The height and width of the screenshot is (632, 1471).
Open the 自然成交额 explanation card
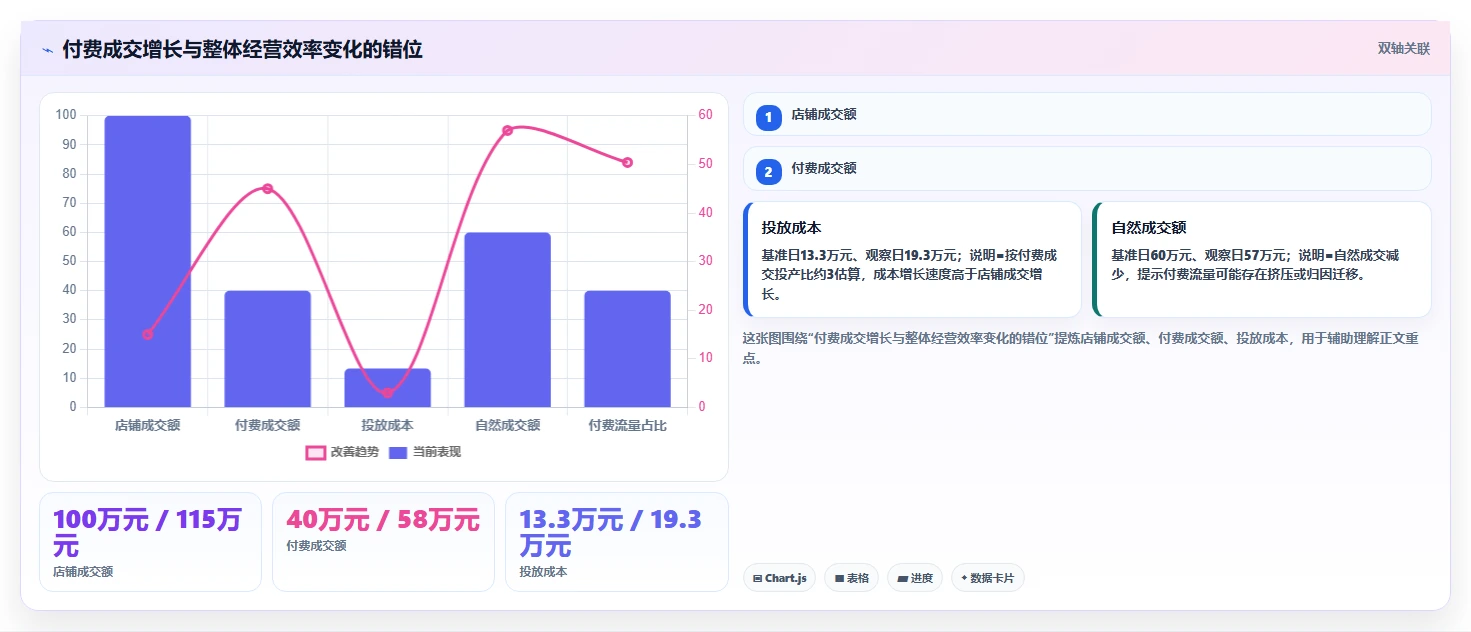(x=1262, y=260)
